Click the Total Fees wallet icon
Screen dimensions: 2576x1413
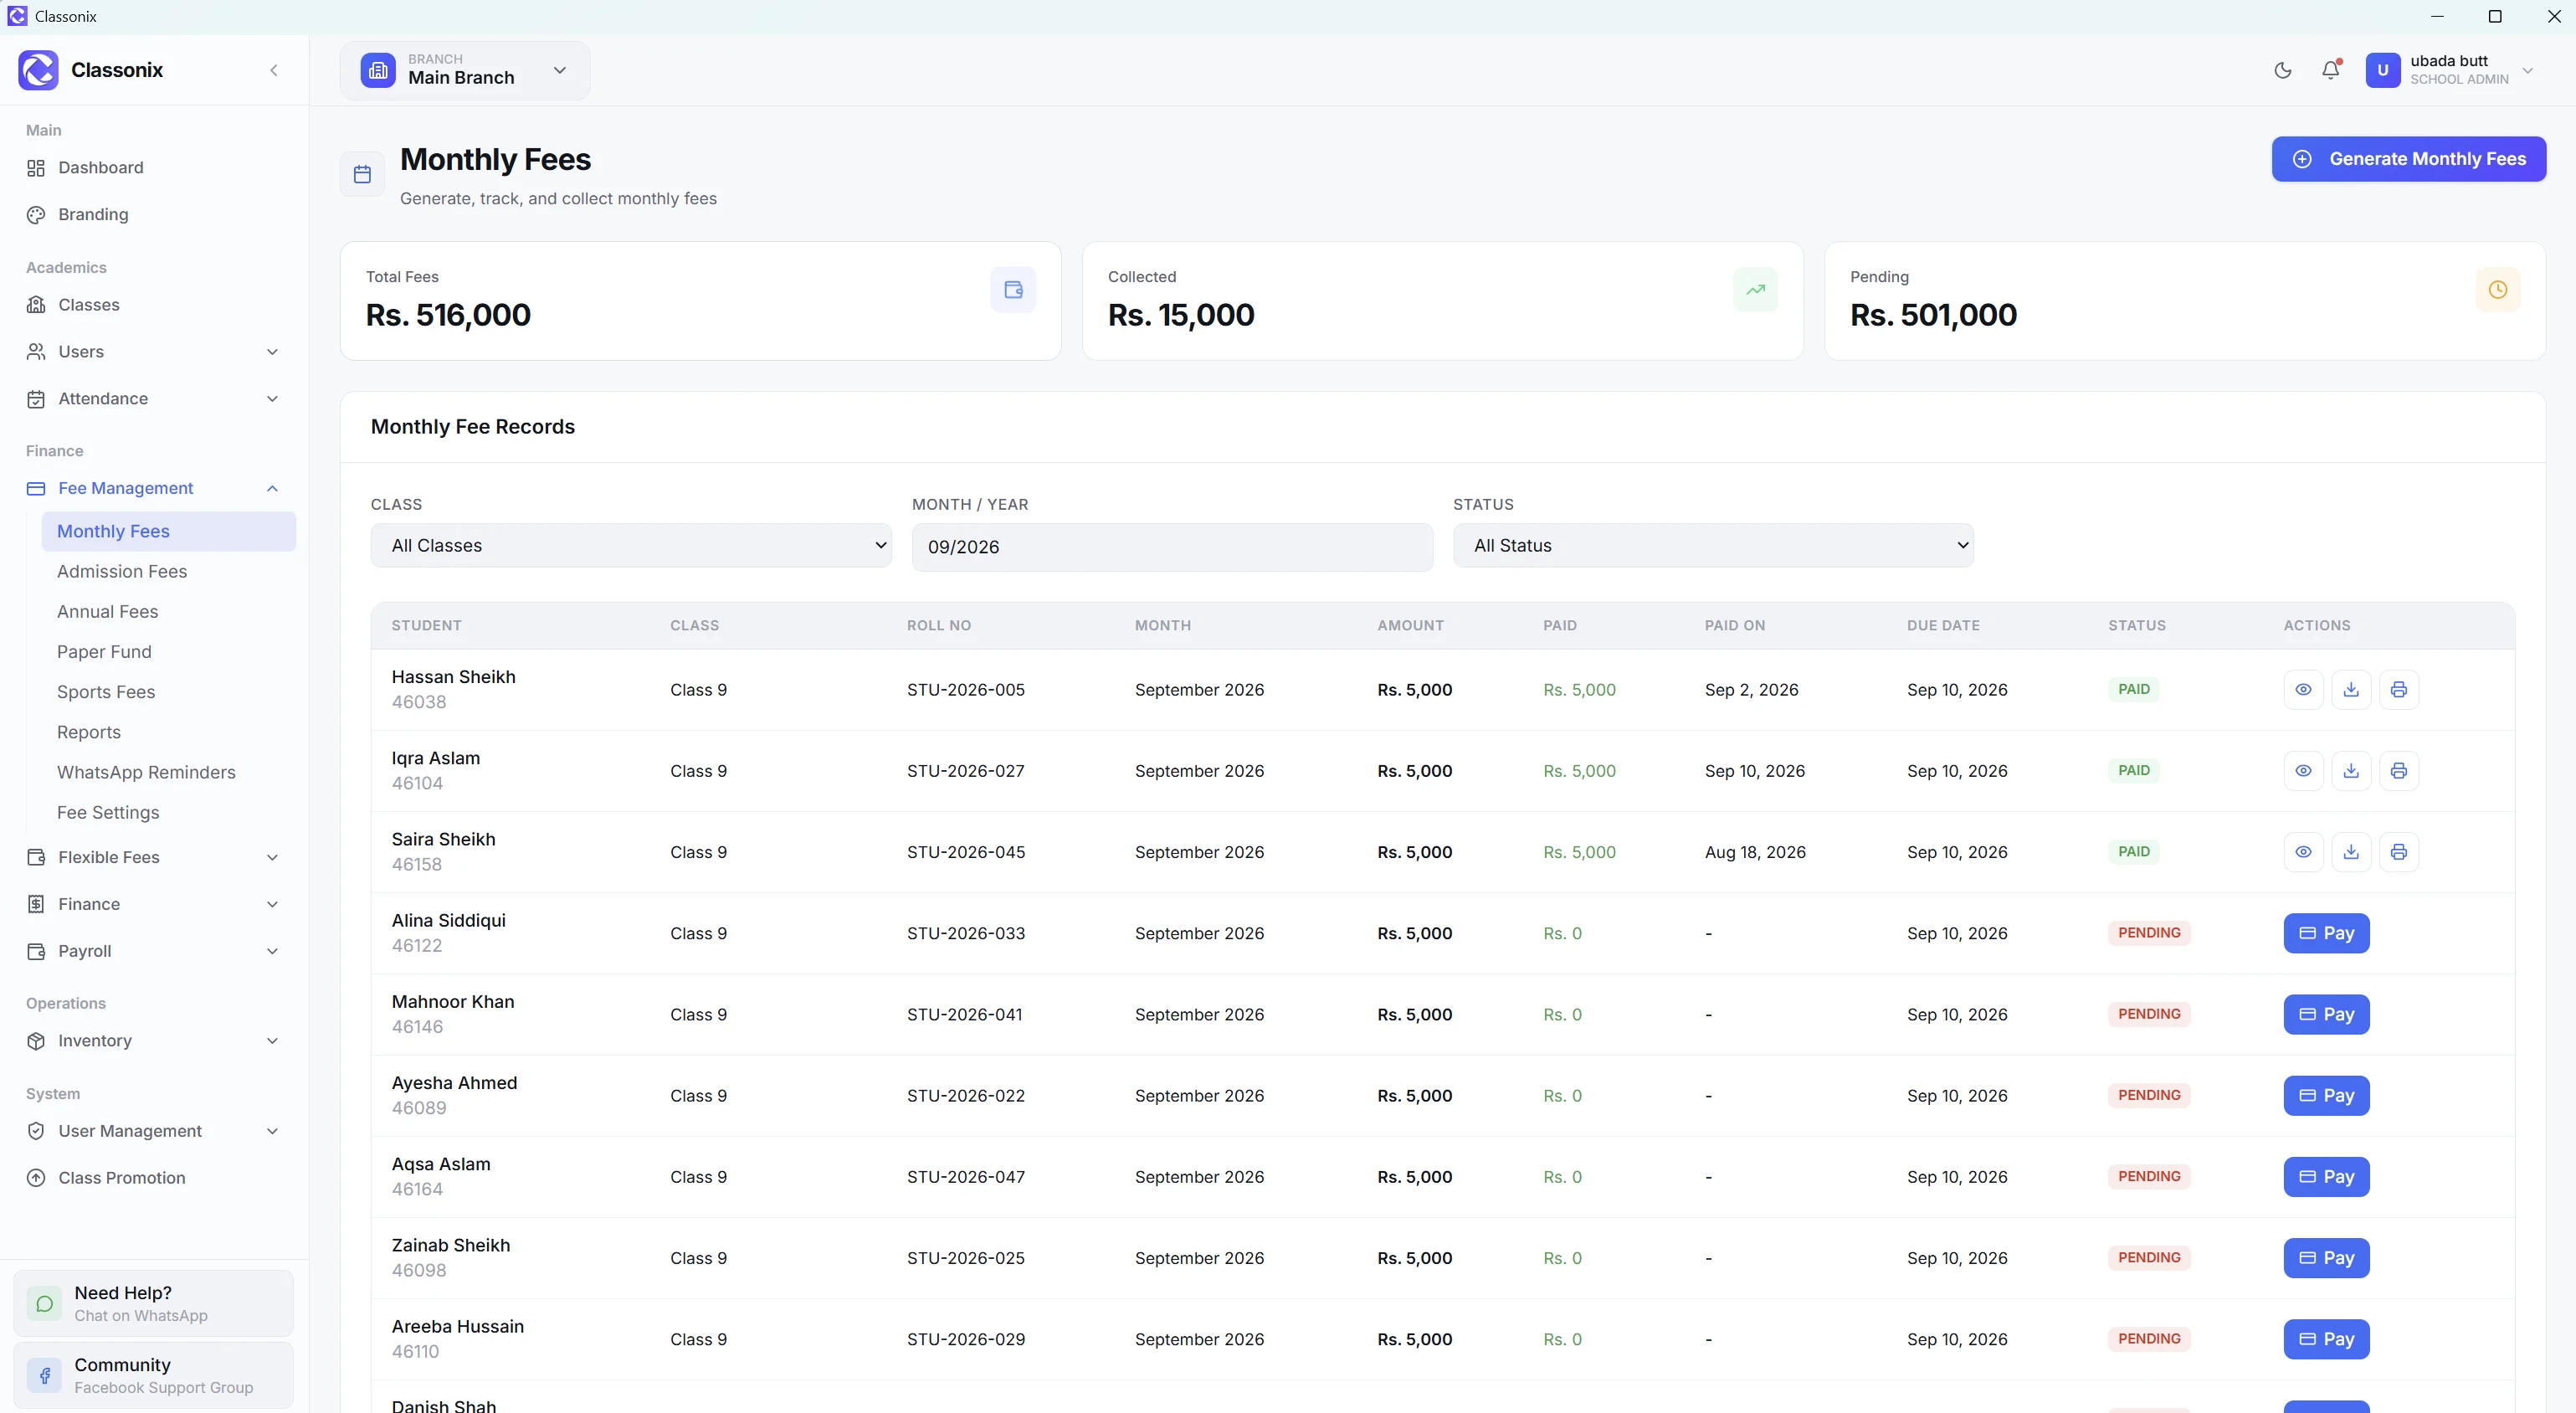(1013, 290)
